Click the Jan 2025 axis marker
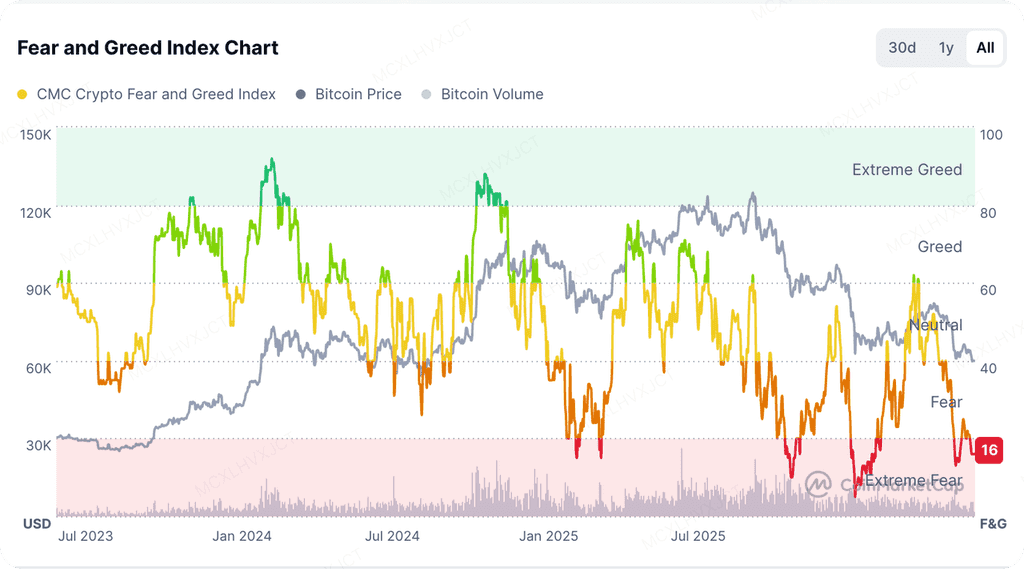This screenshot has height=569, width=1024. coord(549,536)
